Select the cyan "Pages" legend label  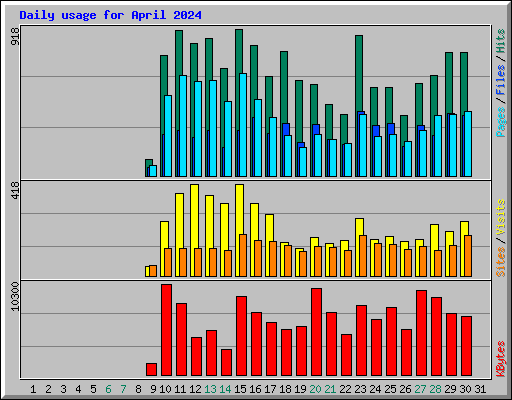500,122
